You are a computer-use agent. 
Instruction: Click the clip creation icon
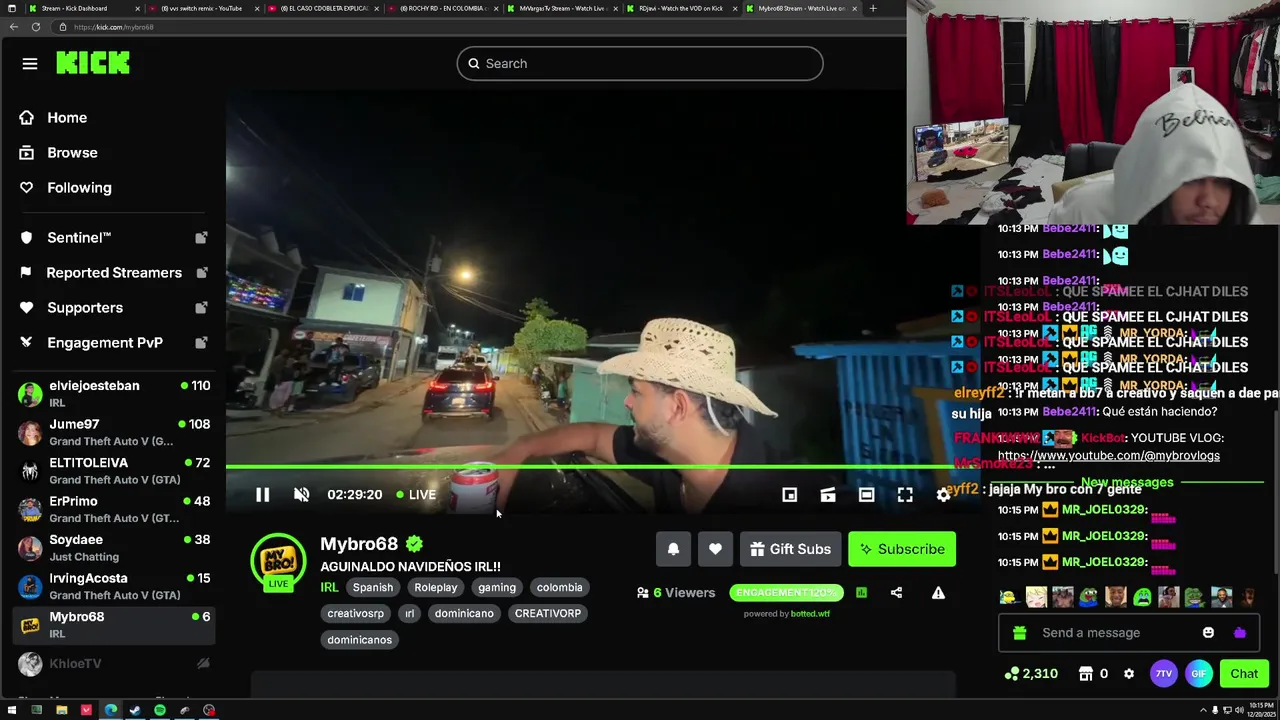[828, 495]
